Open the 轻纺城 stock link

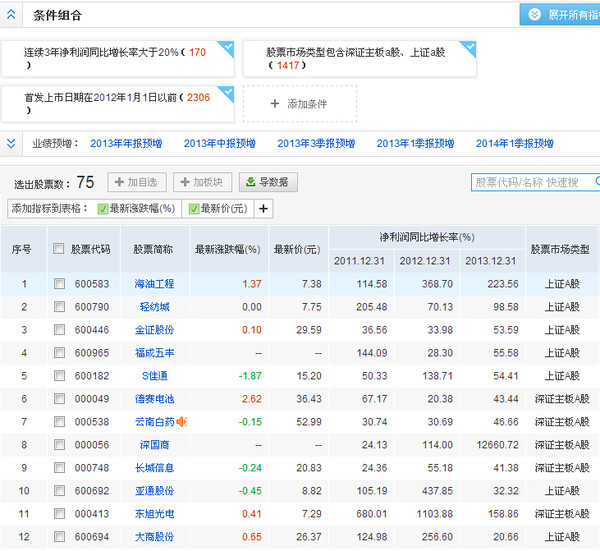[155, 307]
